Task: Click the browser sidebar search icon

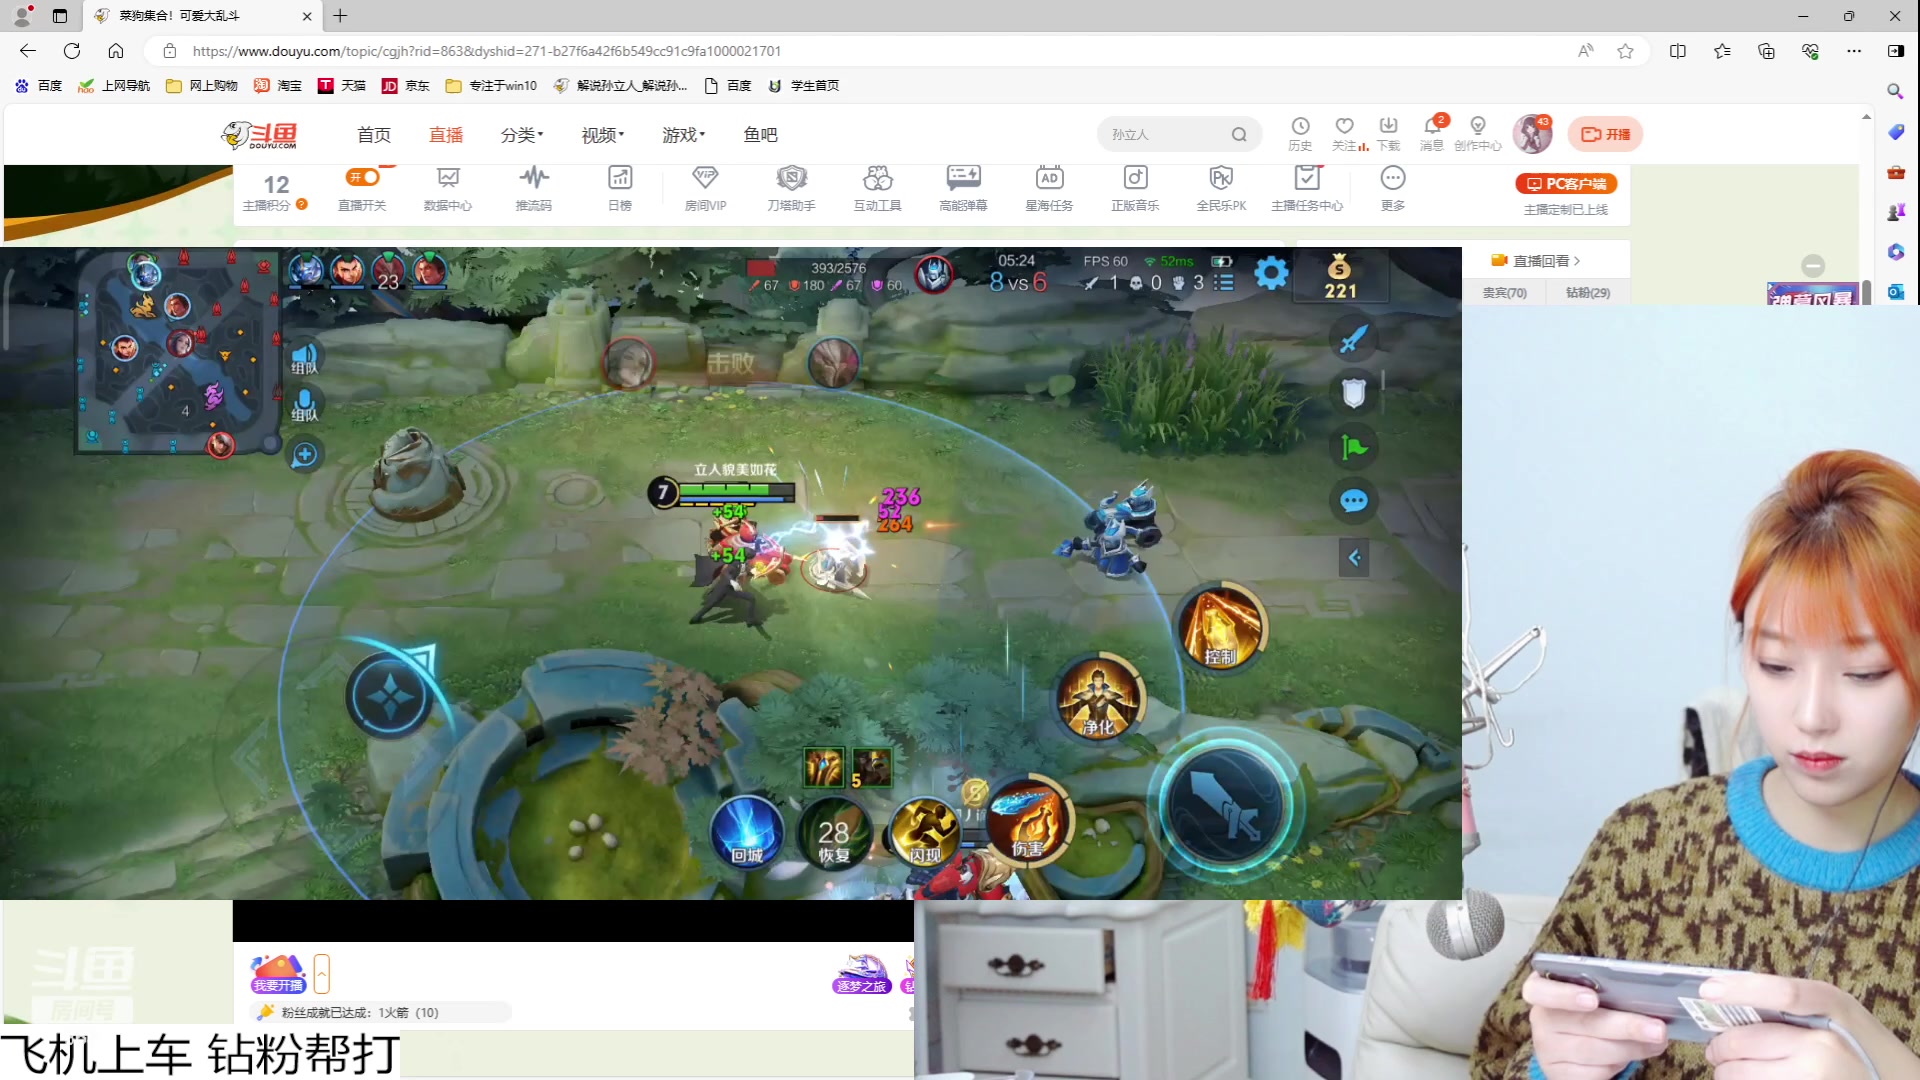Action: (1895, 91)
